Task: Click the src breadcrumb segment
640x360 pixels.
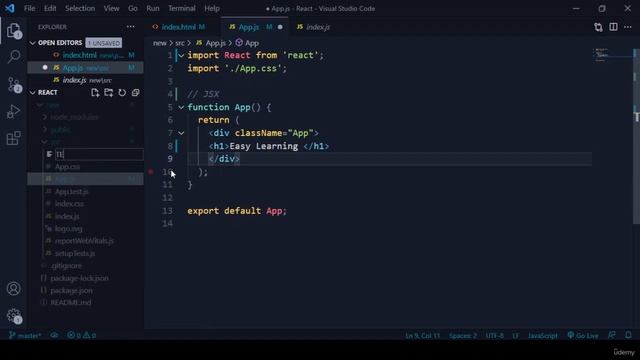Action: 180,43
